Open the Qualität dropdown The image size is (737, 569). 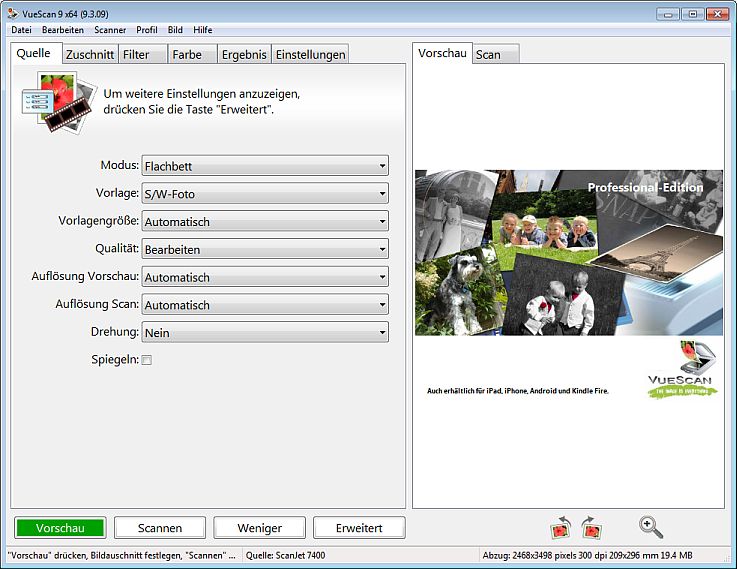(265, 249)
